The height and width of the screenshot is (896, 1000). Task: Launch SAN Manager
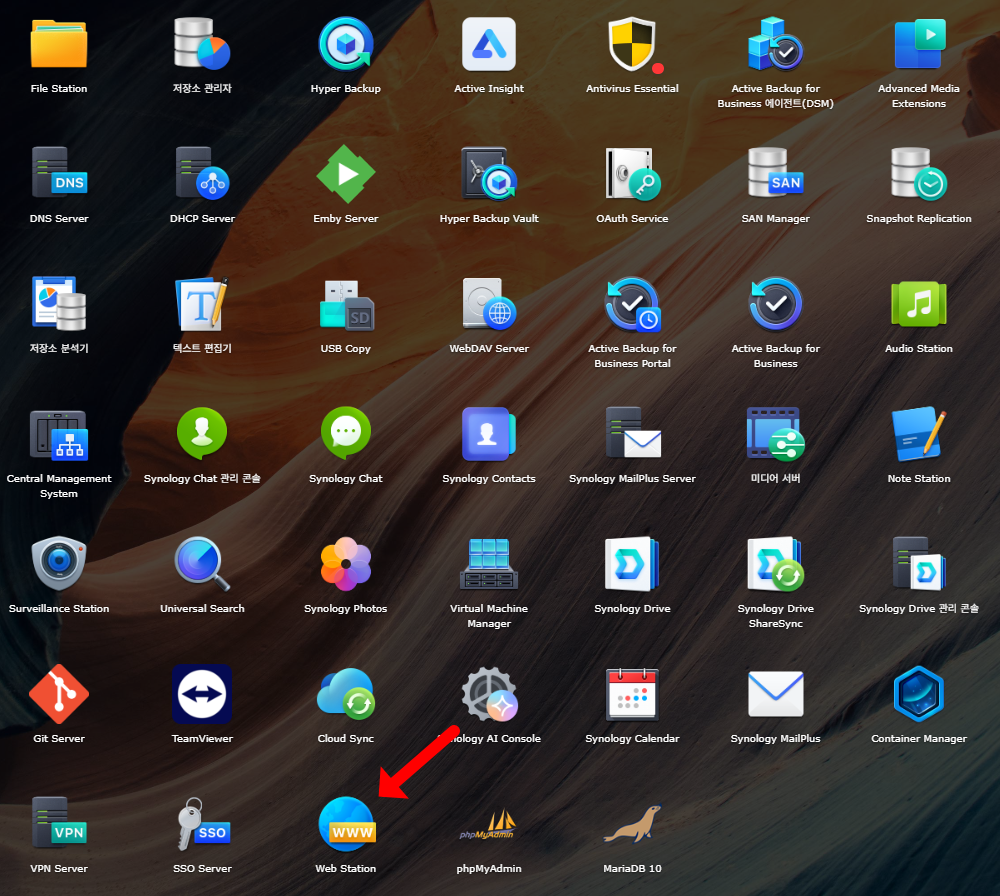tap(776, 173)
